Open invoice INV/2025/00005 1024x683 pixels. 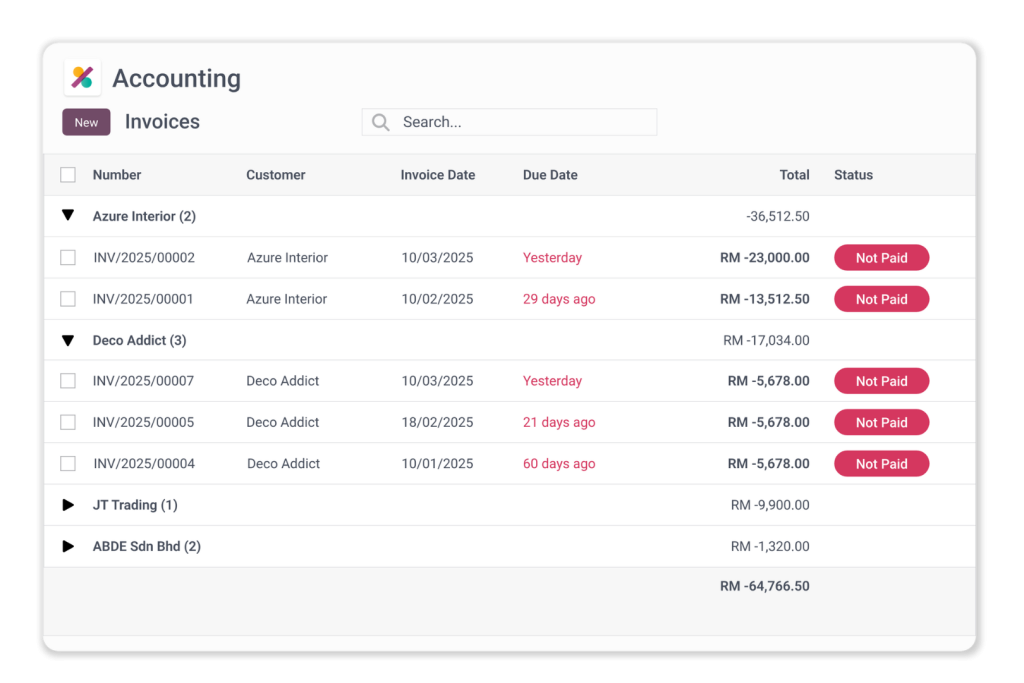[x=143, y=422]
